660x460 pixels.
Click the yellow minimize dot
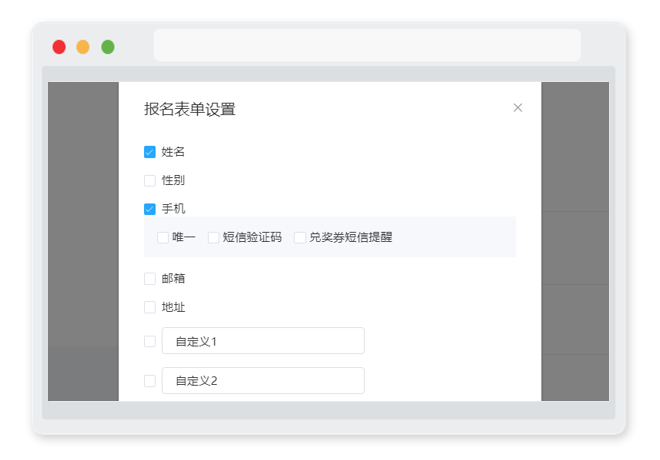pos(83,47)
